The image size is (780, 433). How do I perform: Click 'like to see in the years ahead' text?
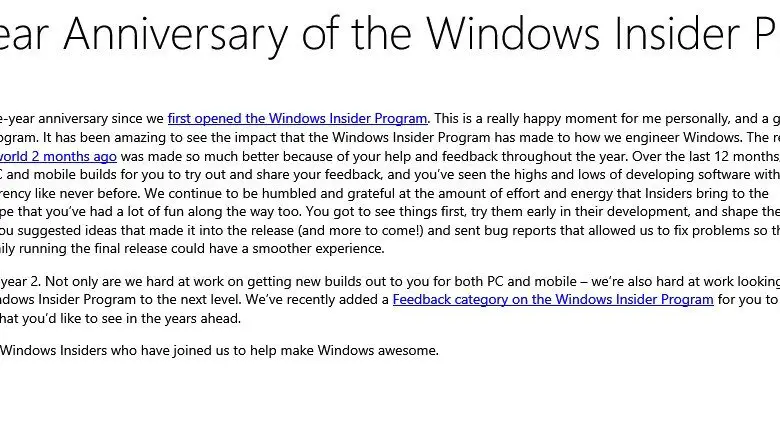click(140, 318)
